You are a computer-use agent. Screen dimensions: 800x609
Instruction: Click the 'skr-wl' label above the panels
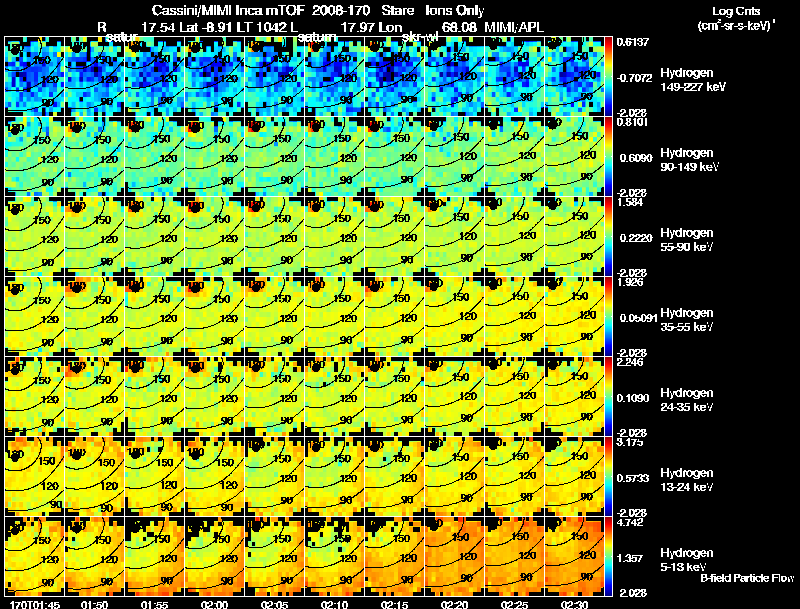click(420, 37)
